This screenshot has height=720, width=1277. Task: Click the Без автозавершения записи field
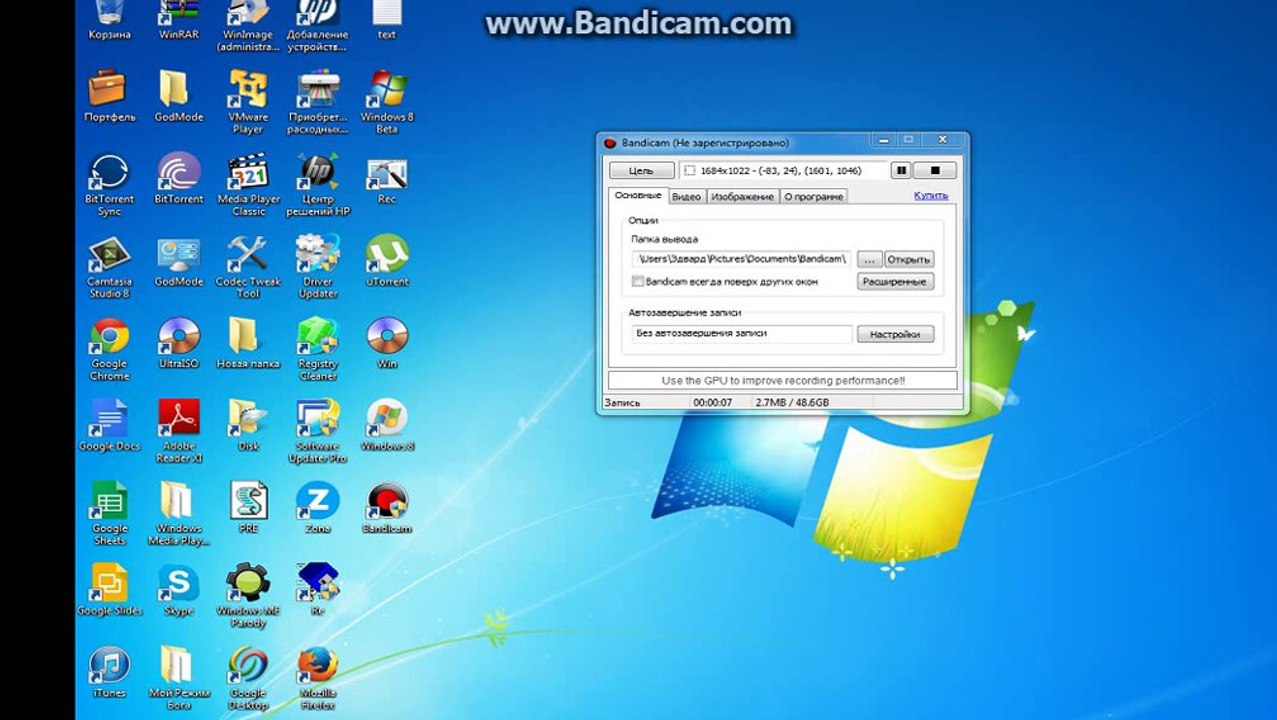(x=741, y=334)
